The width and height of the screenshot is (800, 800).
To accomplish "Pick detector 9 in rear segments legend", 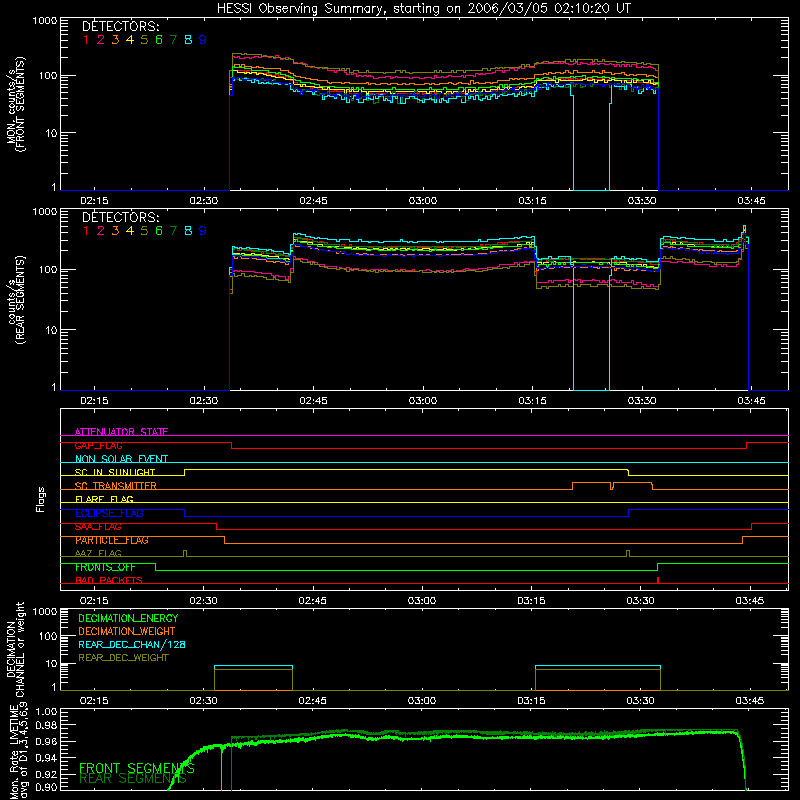I will tap(203, 231).
